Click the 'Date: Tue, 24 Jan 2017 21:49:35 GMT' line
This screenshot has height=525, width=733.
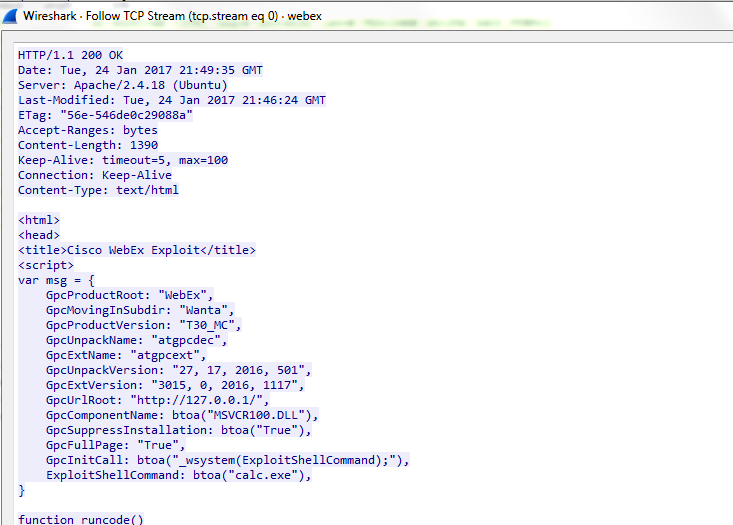point(140,70)
